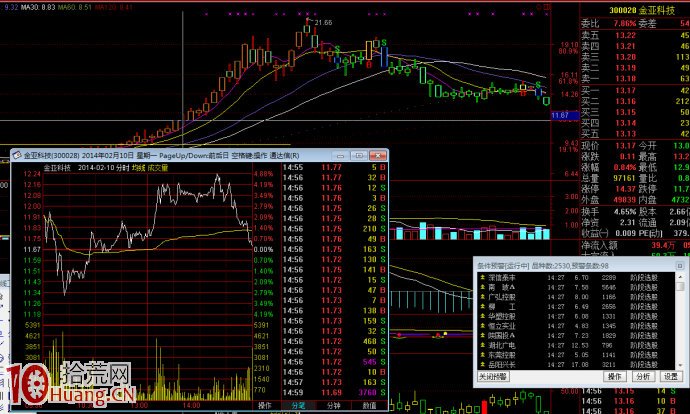
Task: Click the star icon beside 东莞控股
Action: click(483, 355)
